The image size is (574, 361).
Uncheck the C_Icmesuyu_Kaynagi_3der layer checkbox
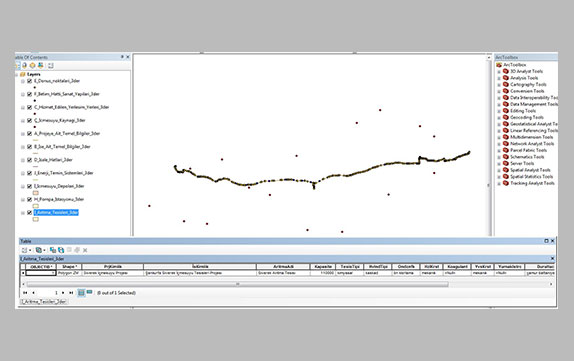pyautogui.click(x=30, y=120)
